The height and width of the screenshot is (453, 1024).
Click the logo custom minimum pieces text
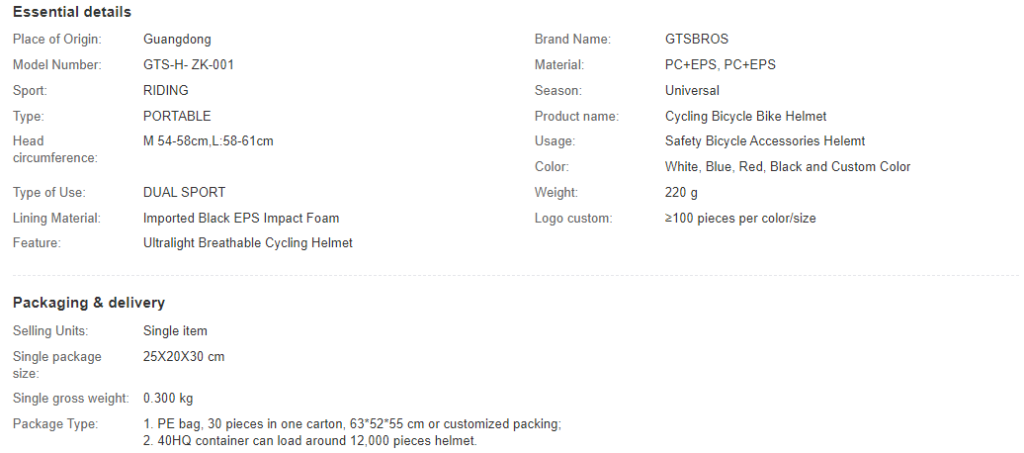click(740, 218)
